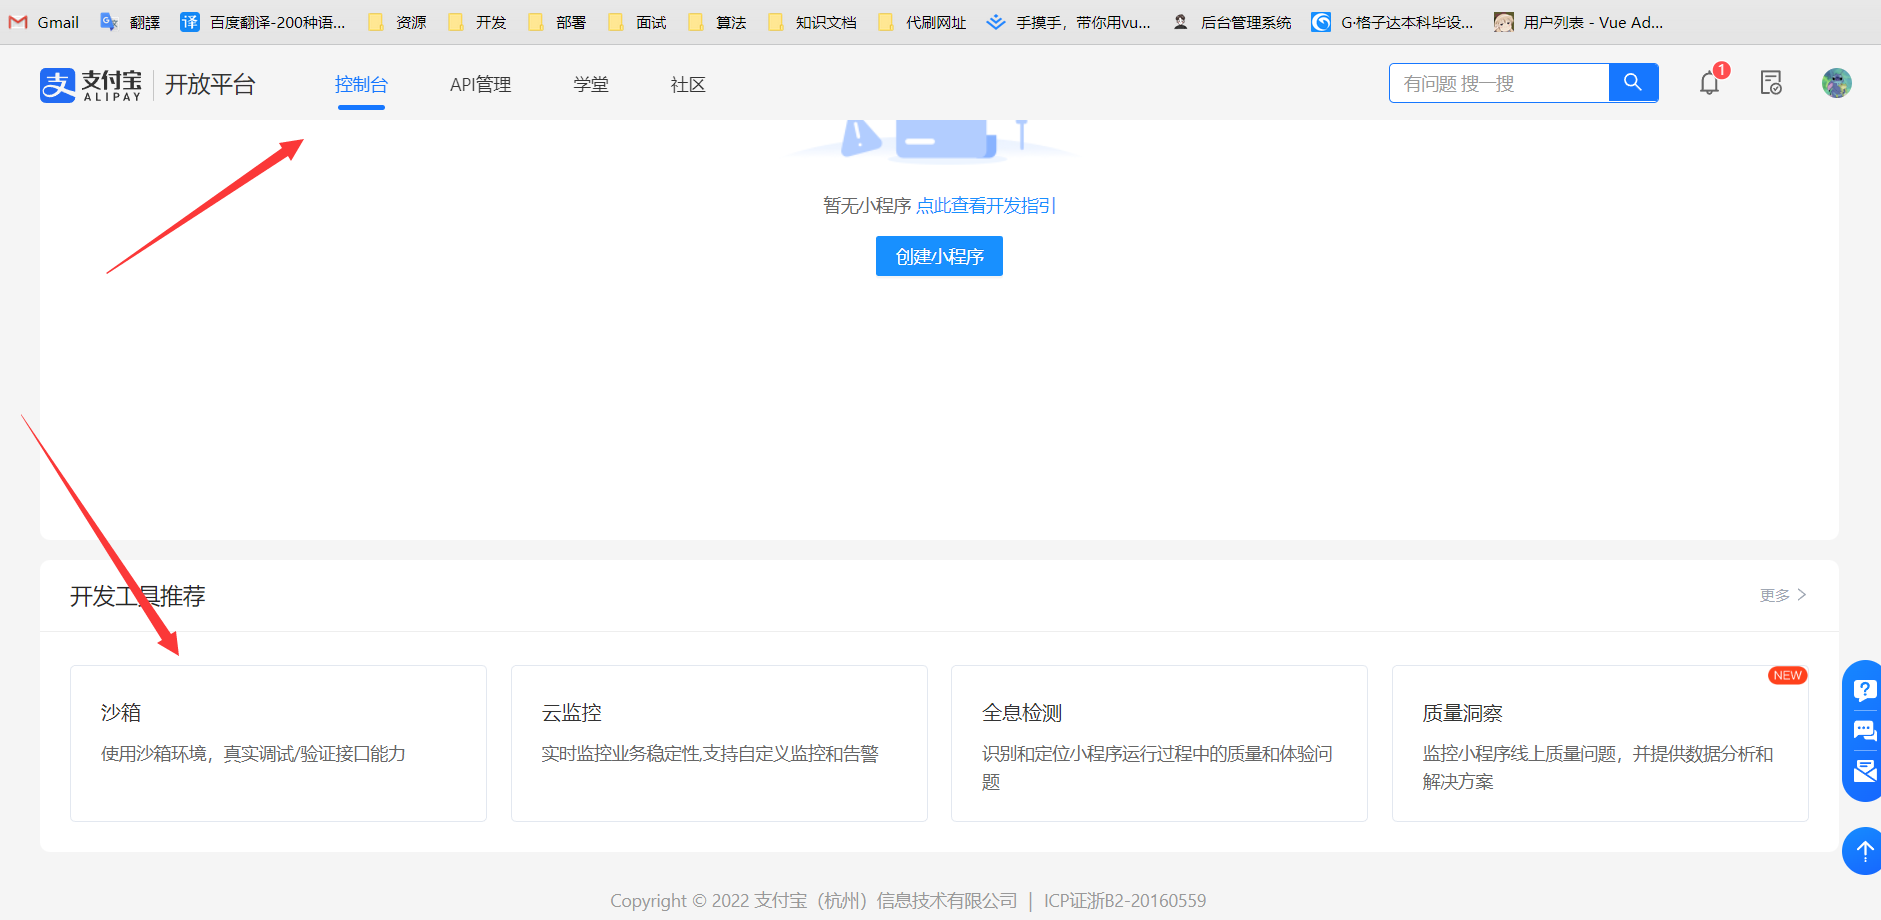Open the 后台管理系统 bookmark
This screenshot has height=920, width=1881.
(1231, 22)
